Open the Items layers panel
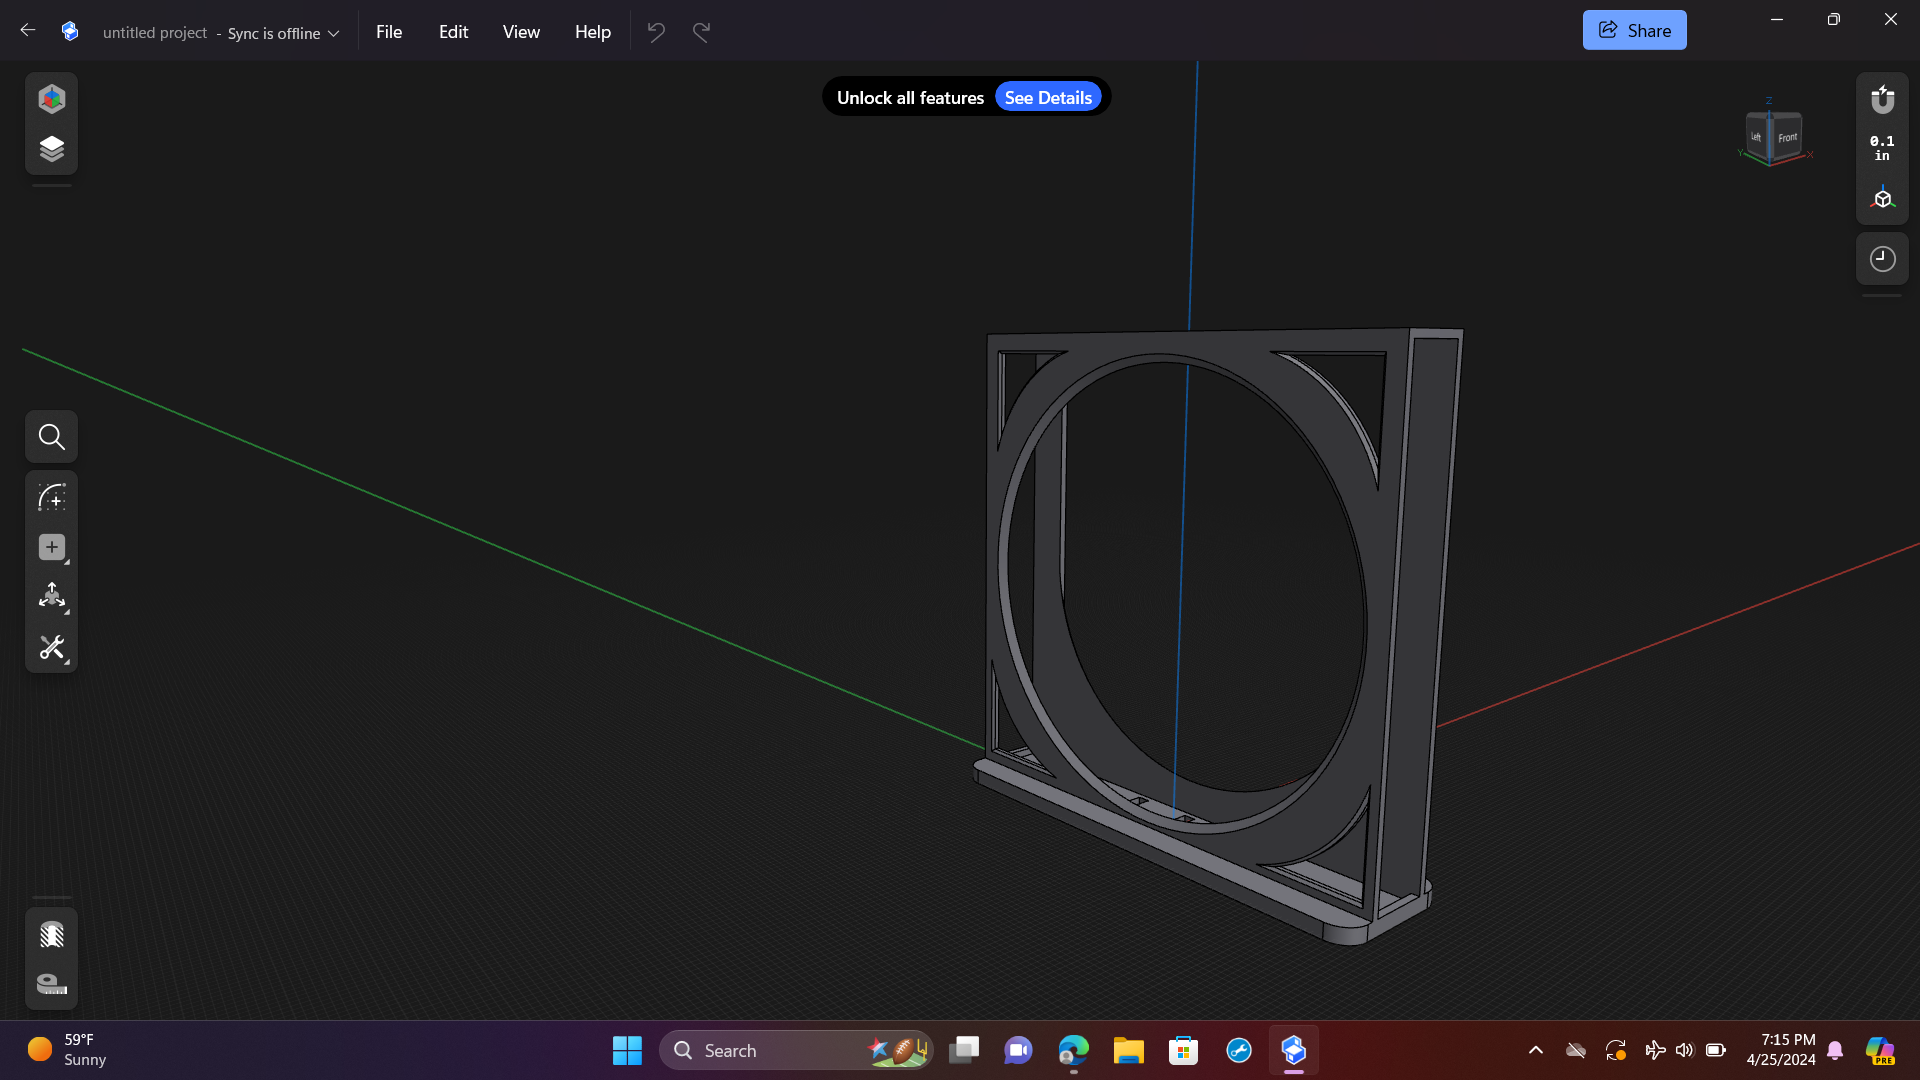This screenshot has height=1080, width=1920. 51,147
